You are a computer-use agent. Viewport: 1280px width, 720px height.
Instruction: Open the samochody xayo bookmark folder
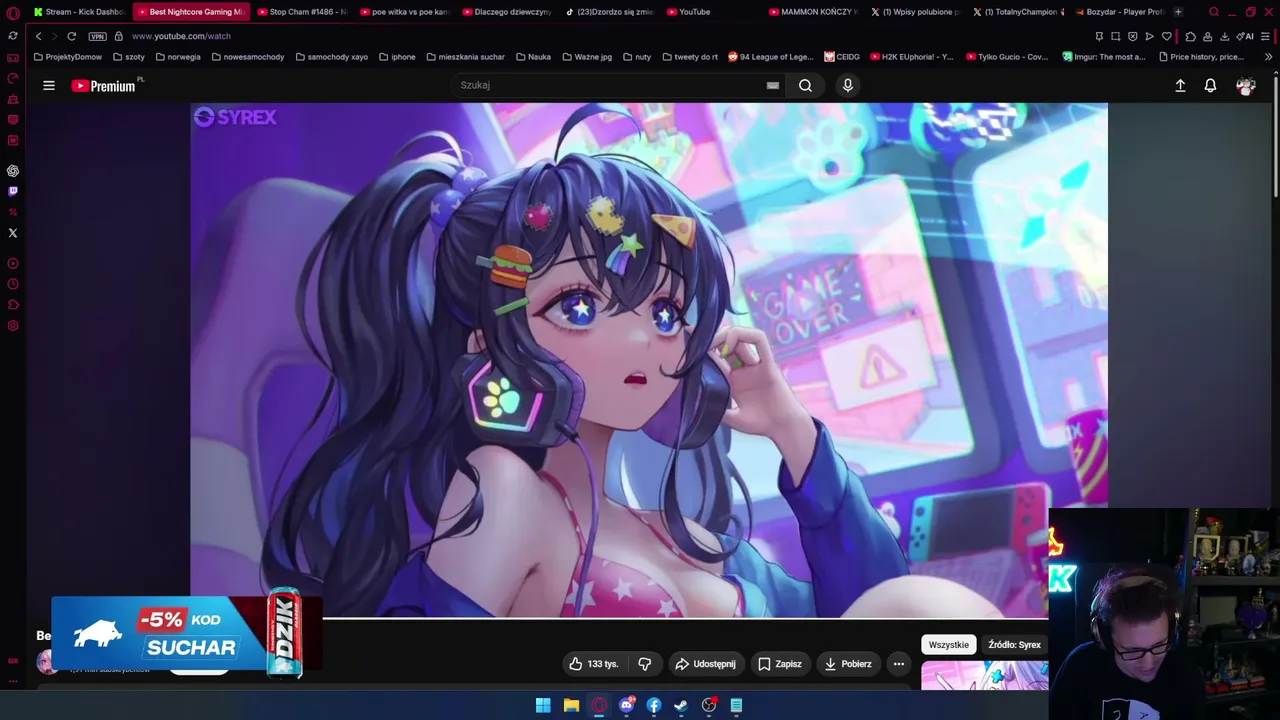click(x=332, y=57)
